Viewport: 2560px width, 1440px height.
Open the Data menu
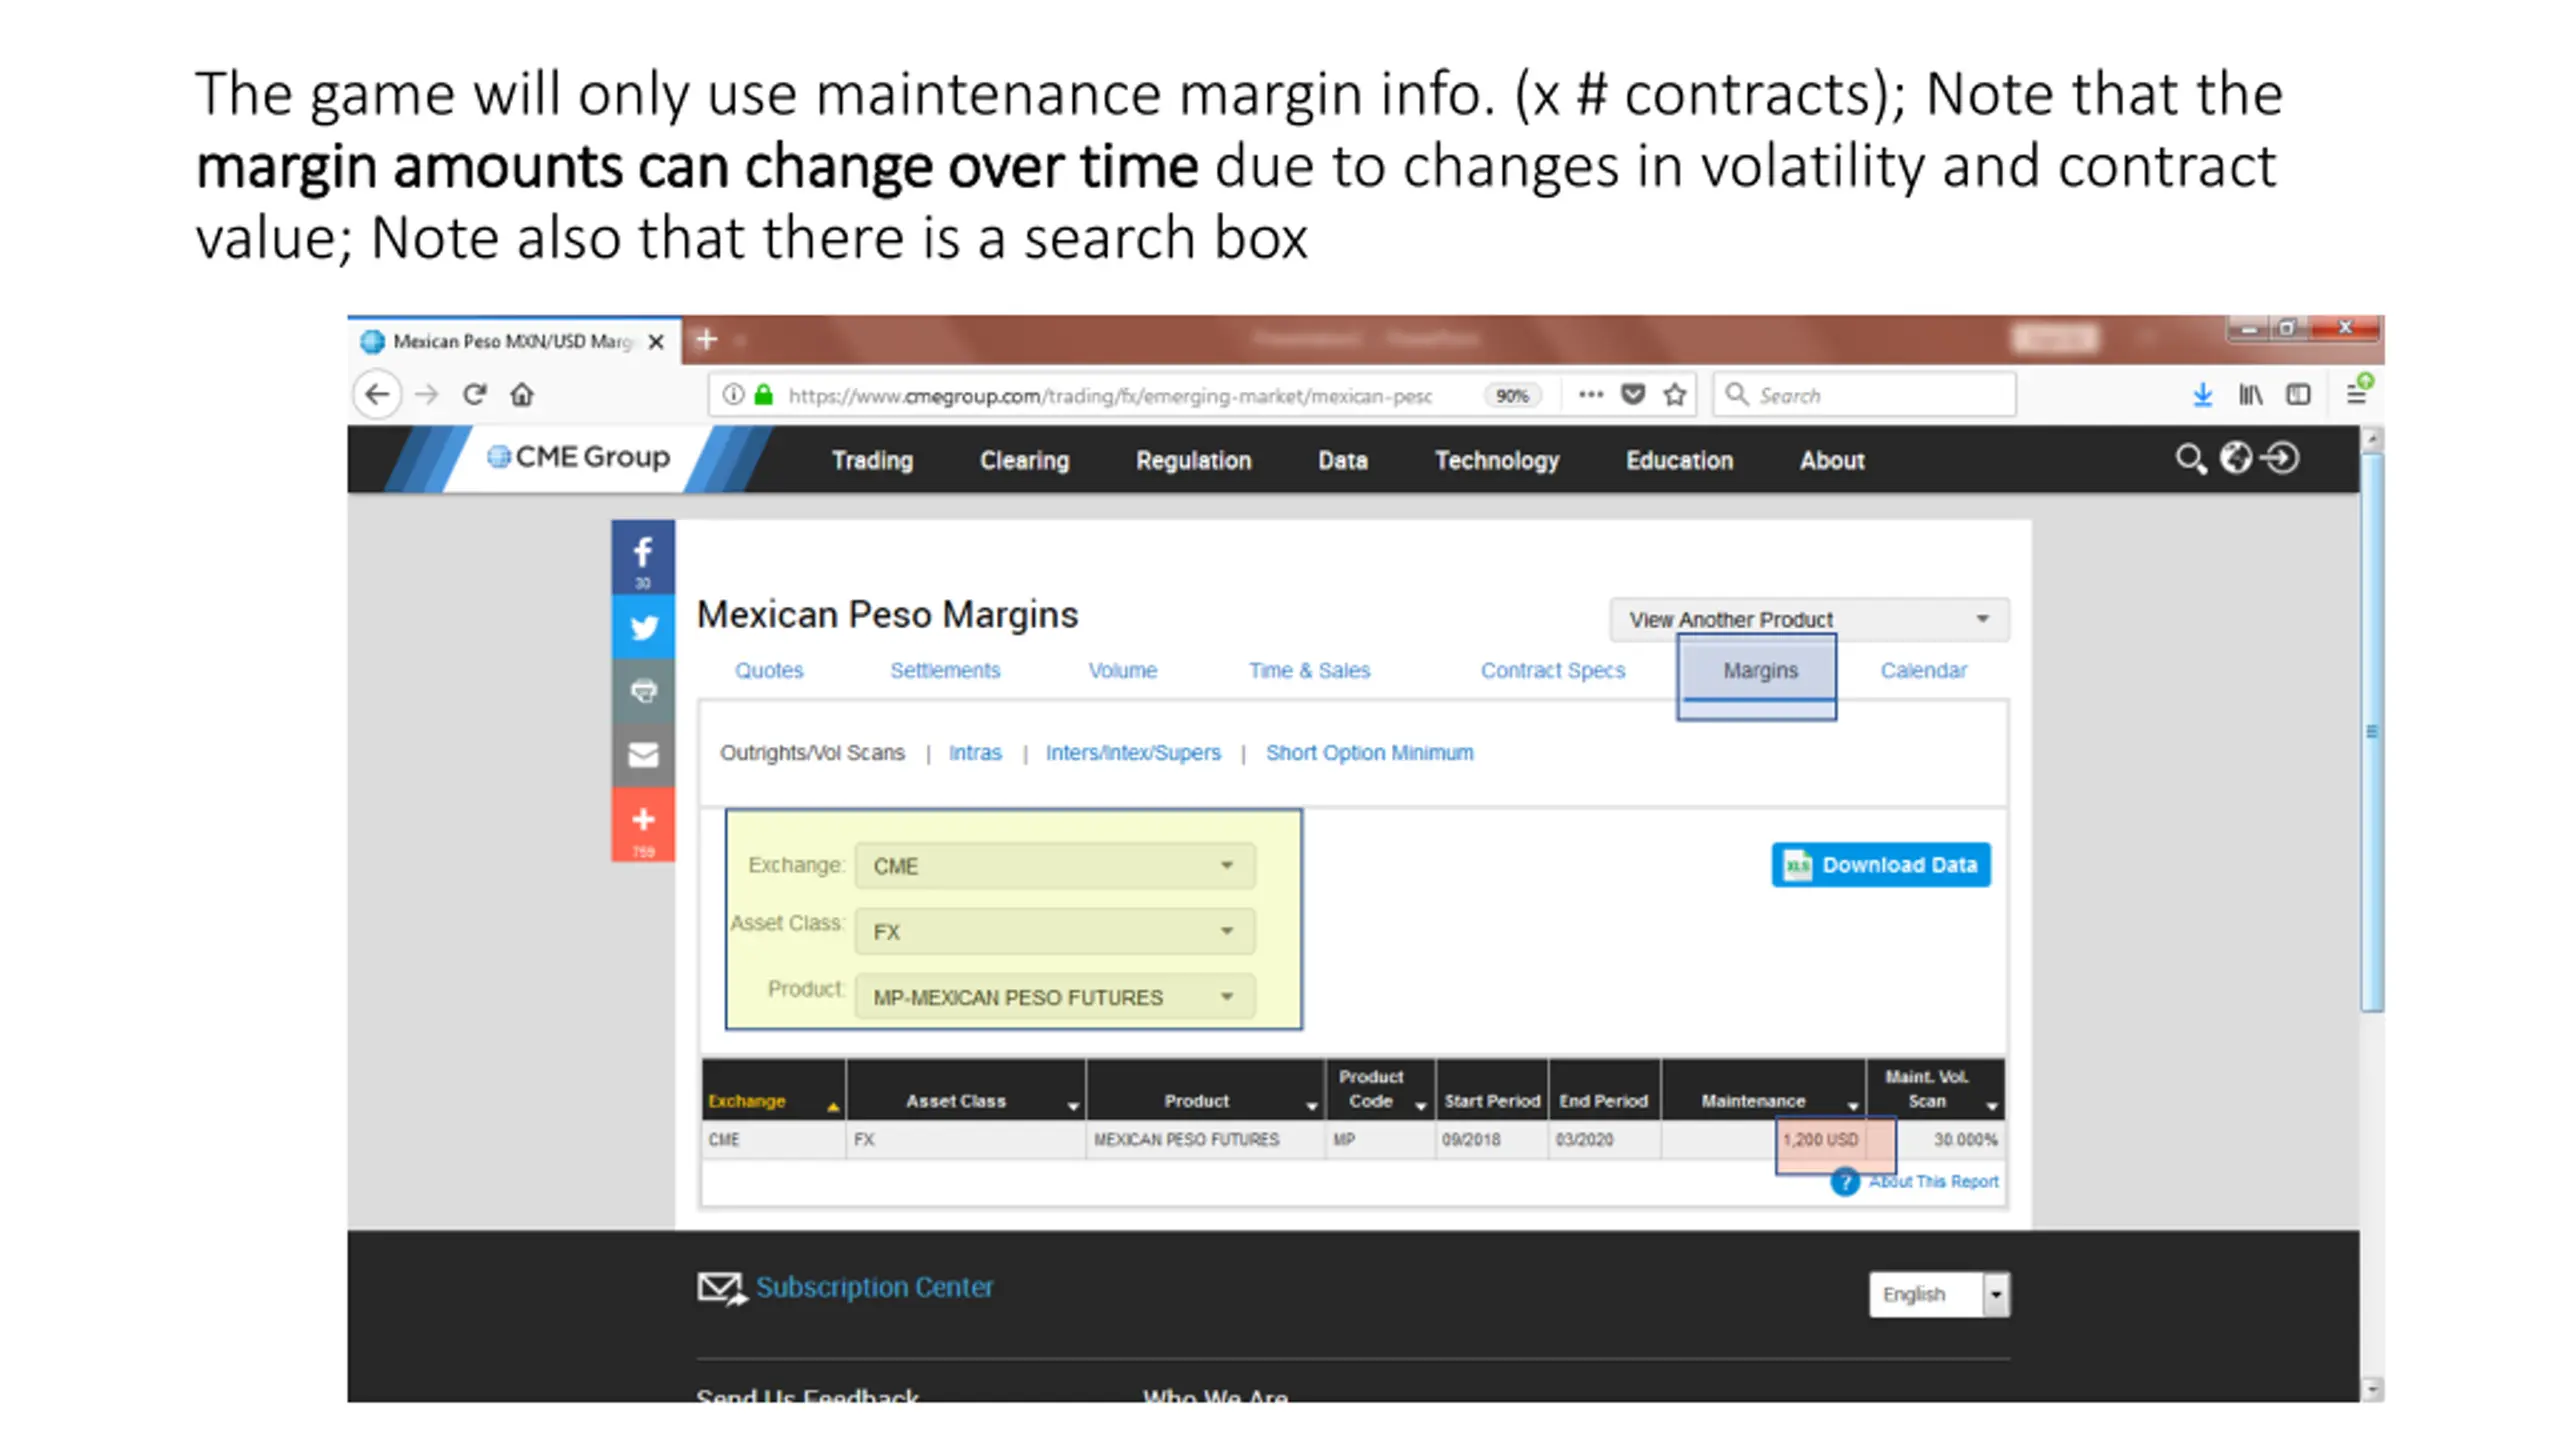(1342, 460)
